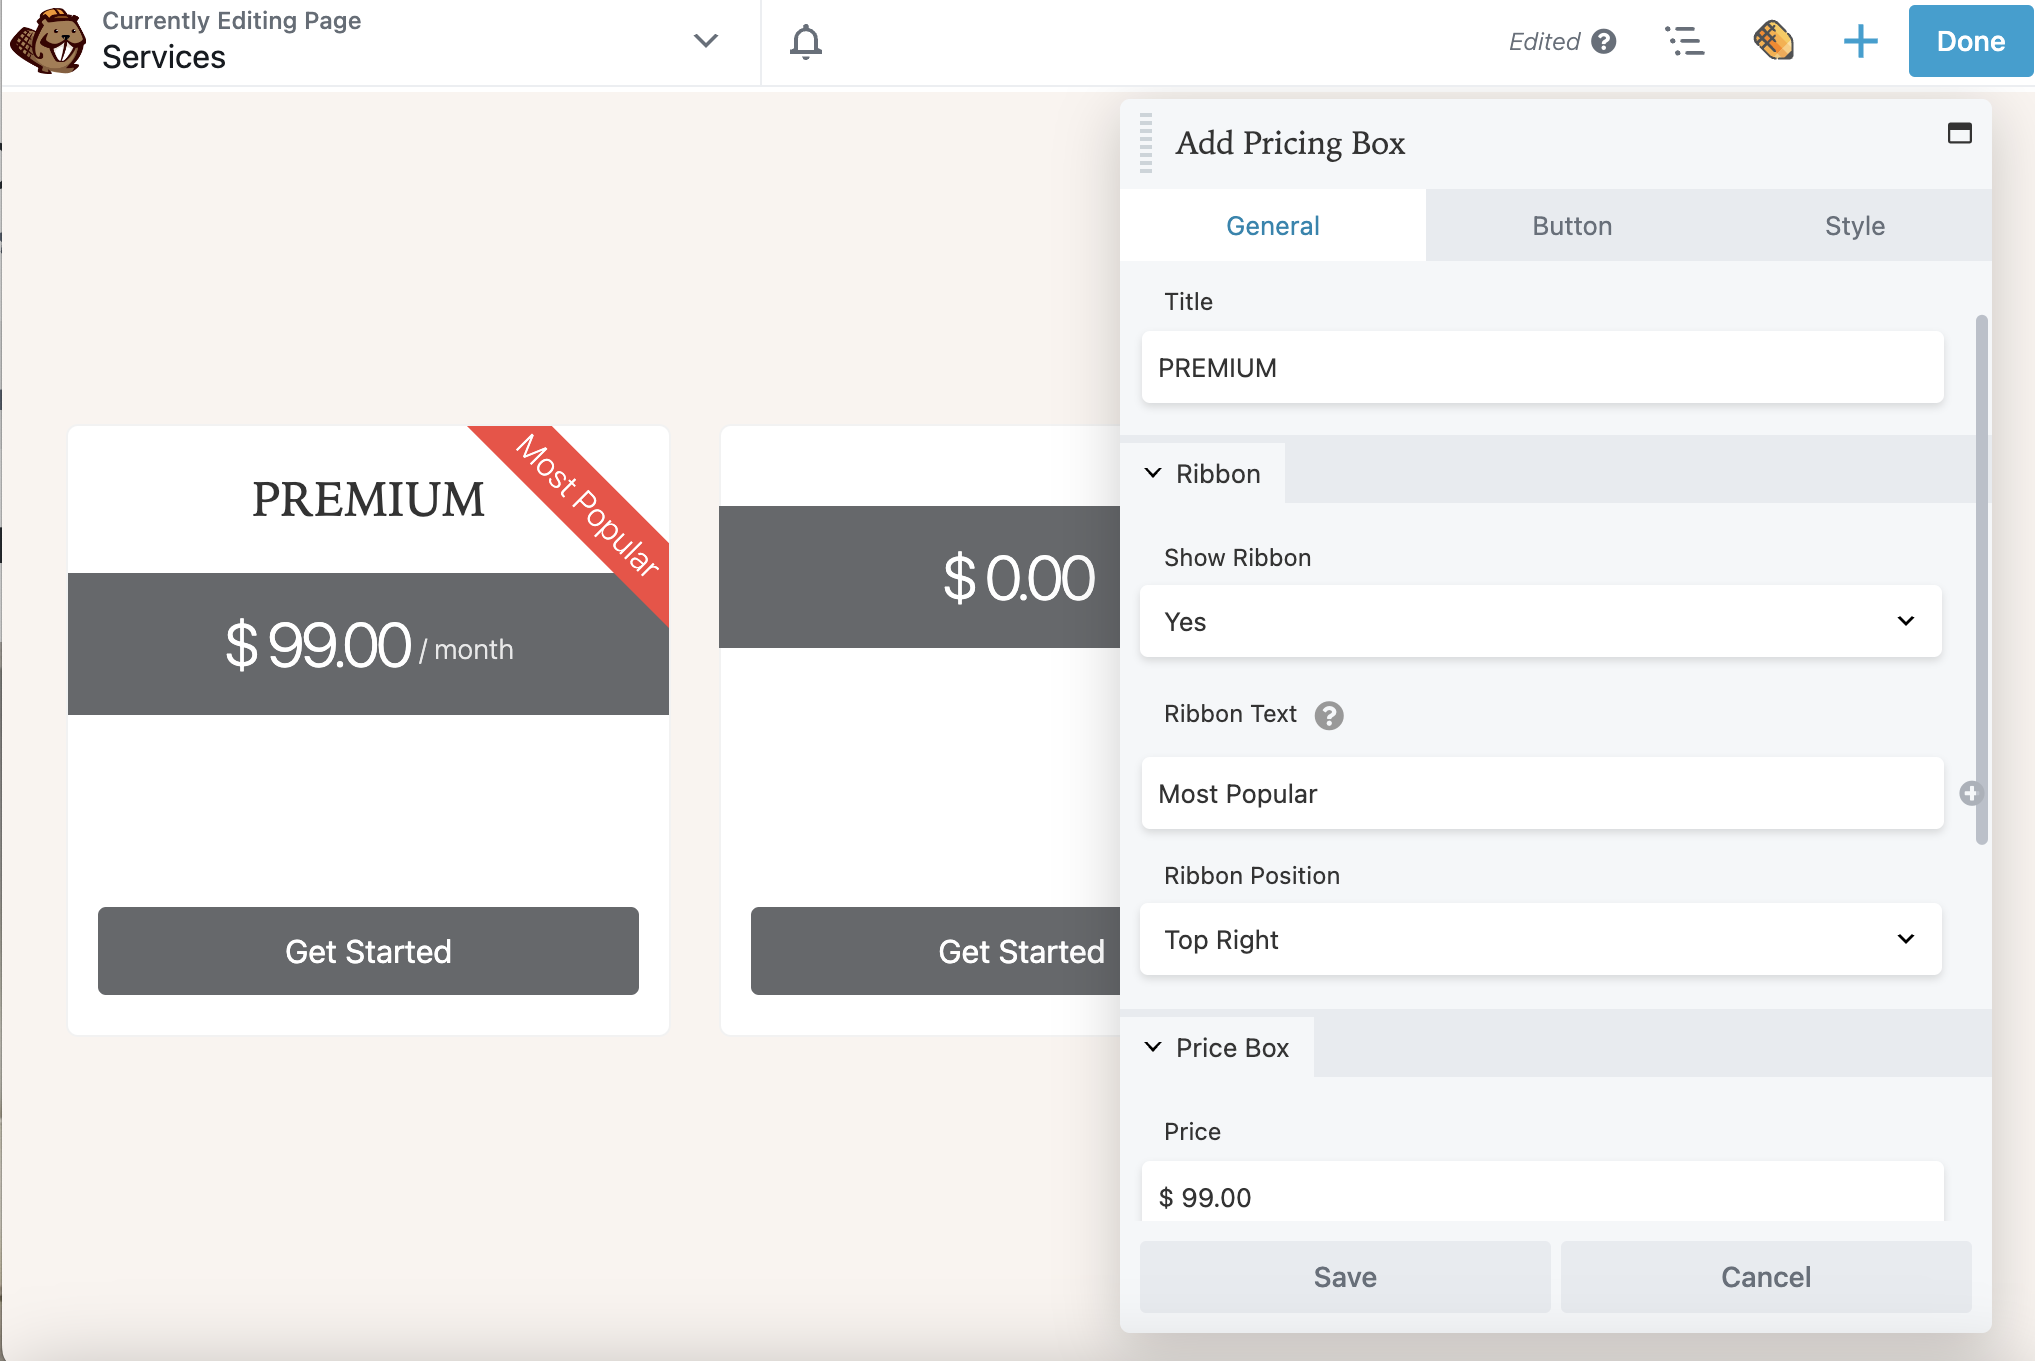Expand the Ribbon section collapse arrow
This screenshot has width=2035, height=1361.
1153,472
